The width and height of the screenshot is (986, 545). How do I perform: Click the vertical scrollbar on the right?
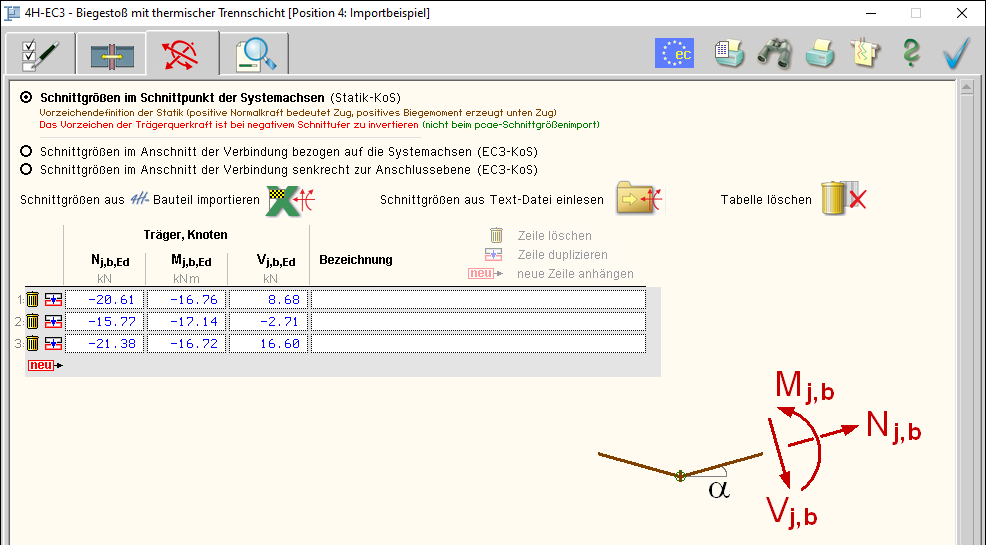(966, 300)
